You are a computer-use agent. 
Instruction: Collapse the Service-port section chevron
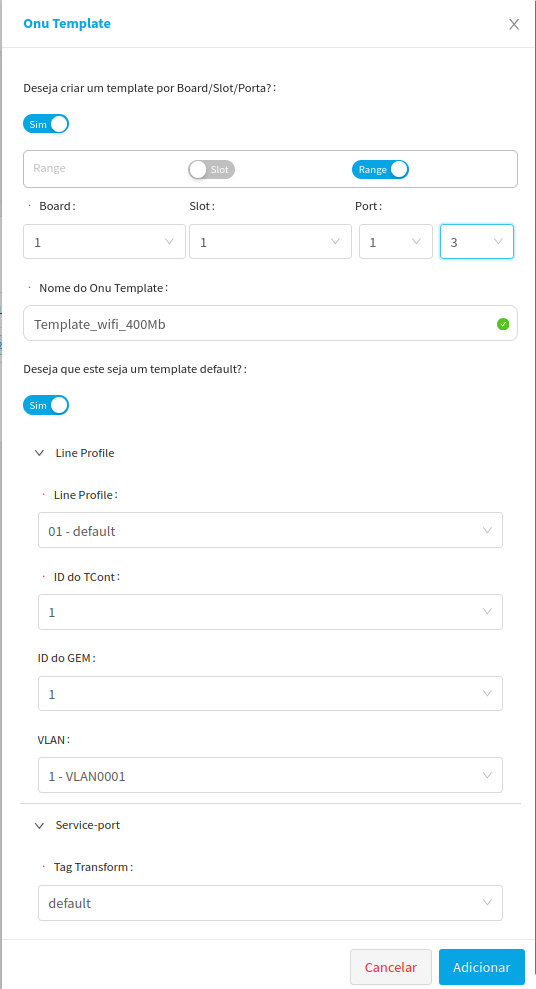click(40, 825)
